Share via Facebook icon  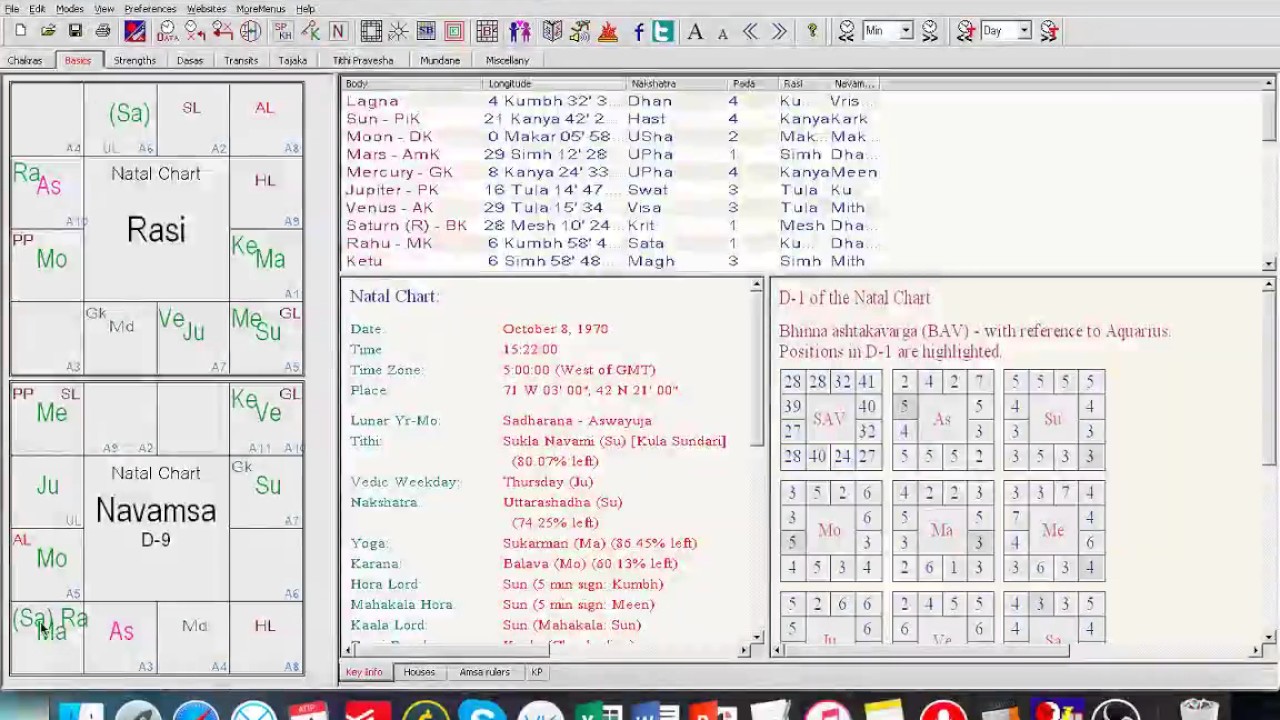coord(639,32)
